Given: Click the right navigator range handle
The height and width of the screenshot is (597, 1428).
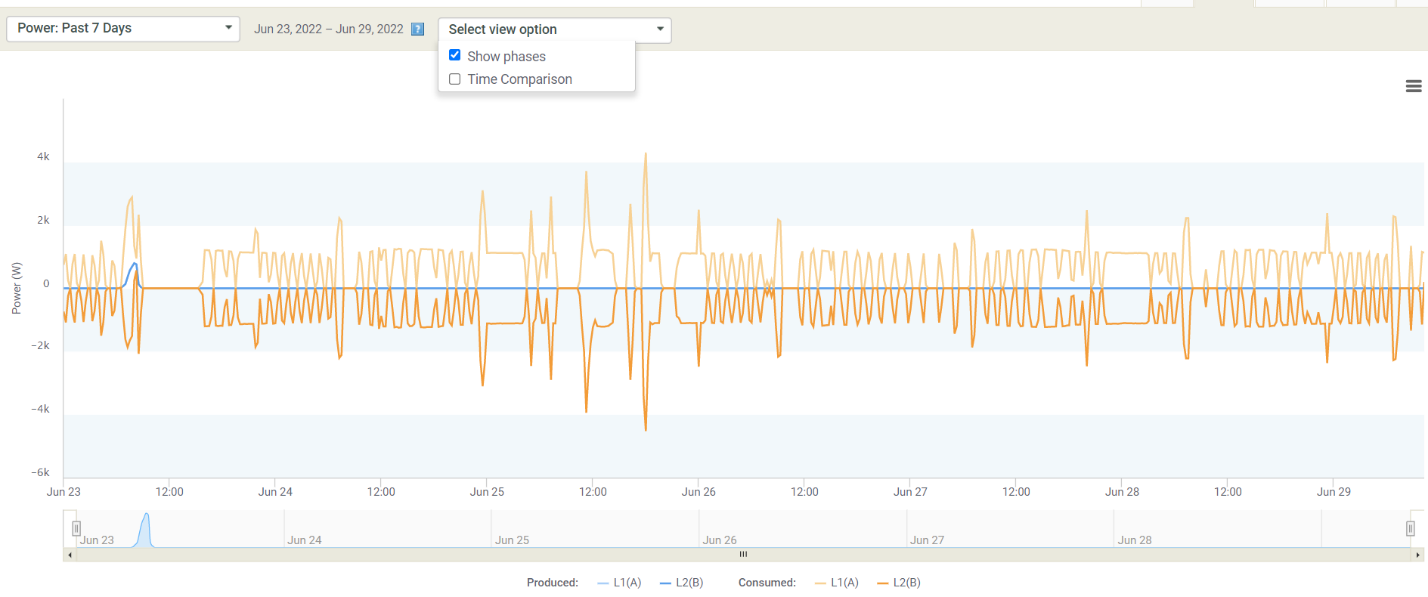Looking at the screenshot, I should (1410, 528).
